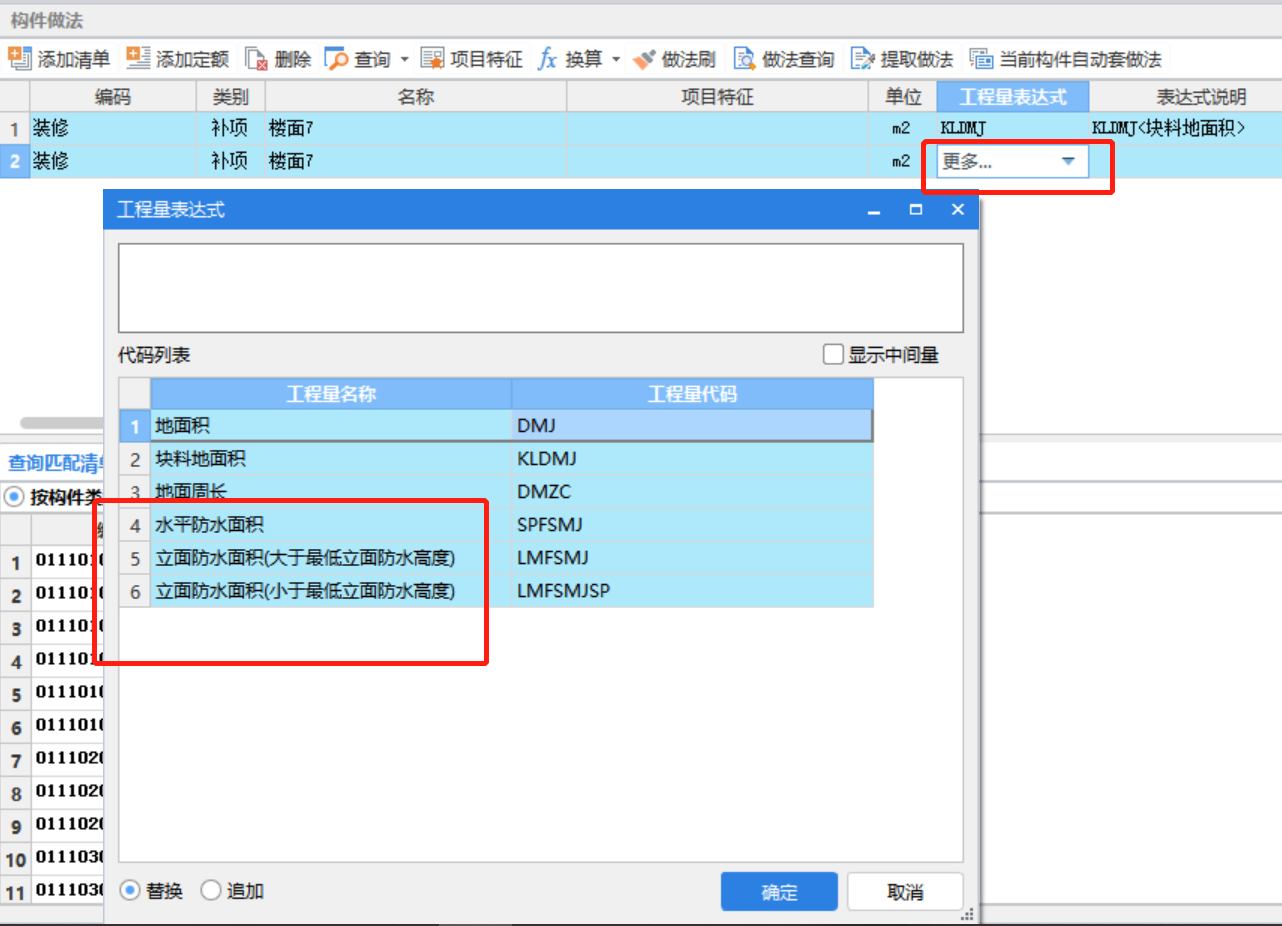Click the 单位 column header

point(903,97)
